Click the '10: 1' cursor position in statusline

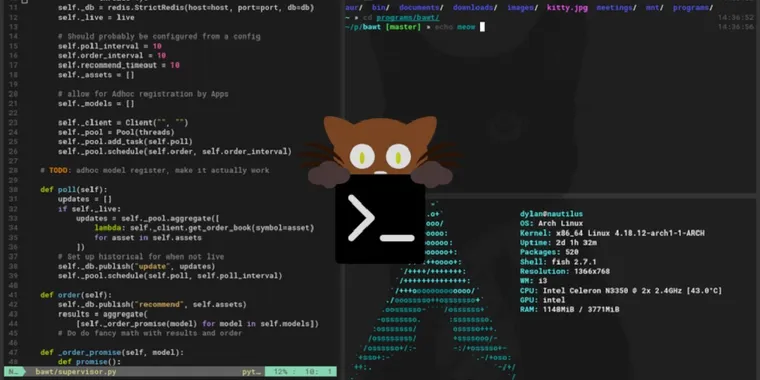point(317,372)
